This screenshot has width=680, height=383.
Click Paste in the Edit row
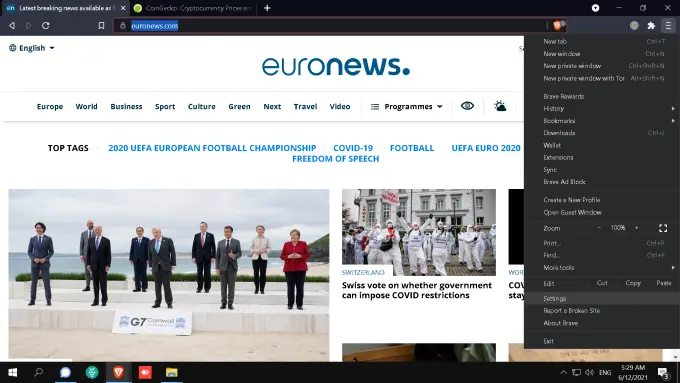[664, 283]
